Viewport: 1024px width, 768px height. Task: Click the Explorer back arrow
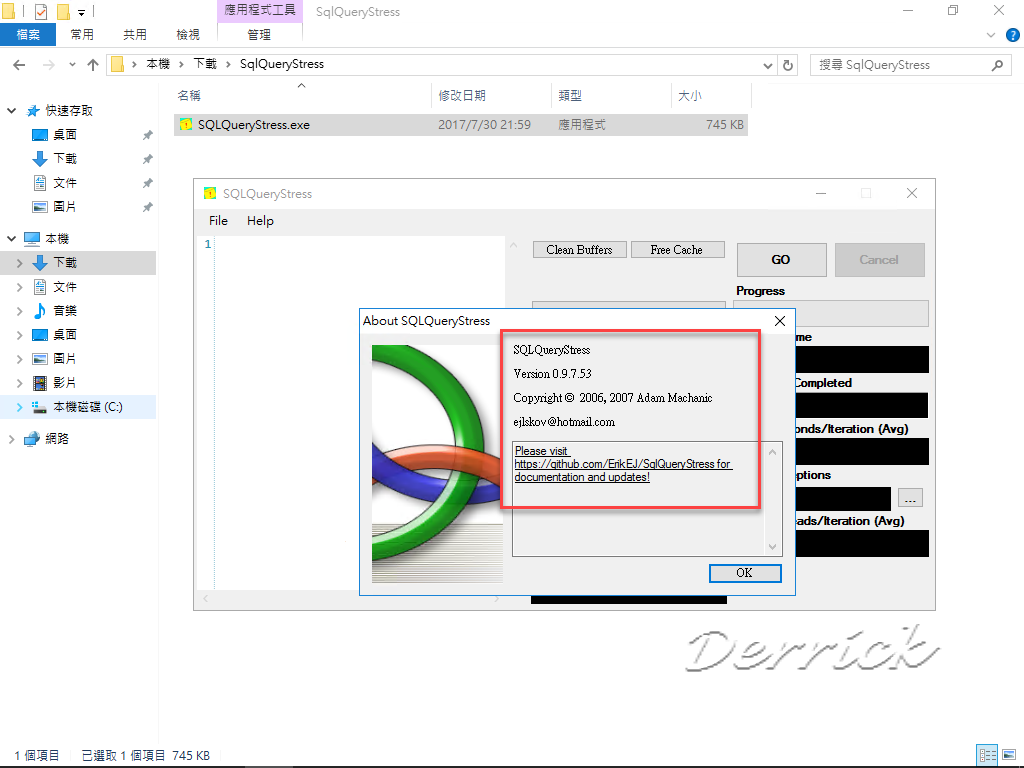point(19,65)
